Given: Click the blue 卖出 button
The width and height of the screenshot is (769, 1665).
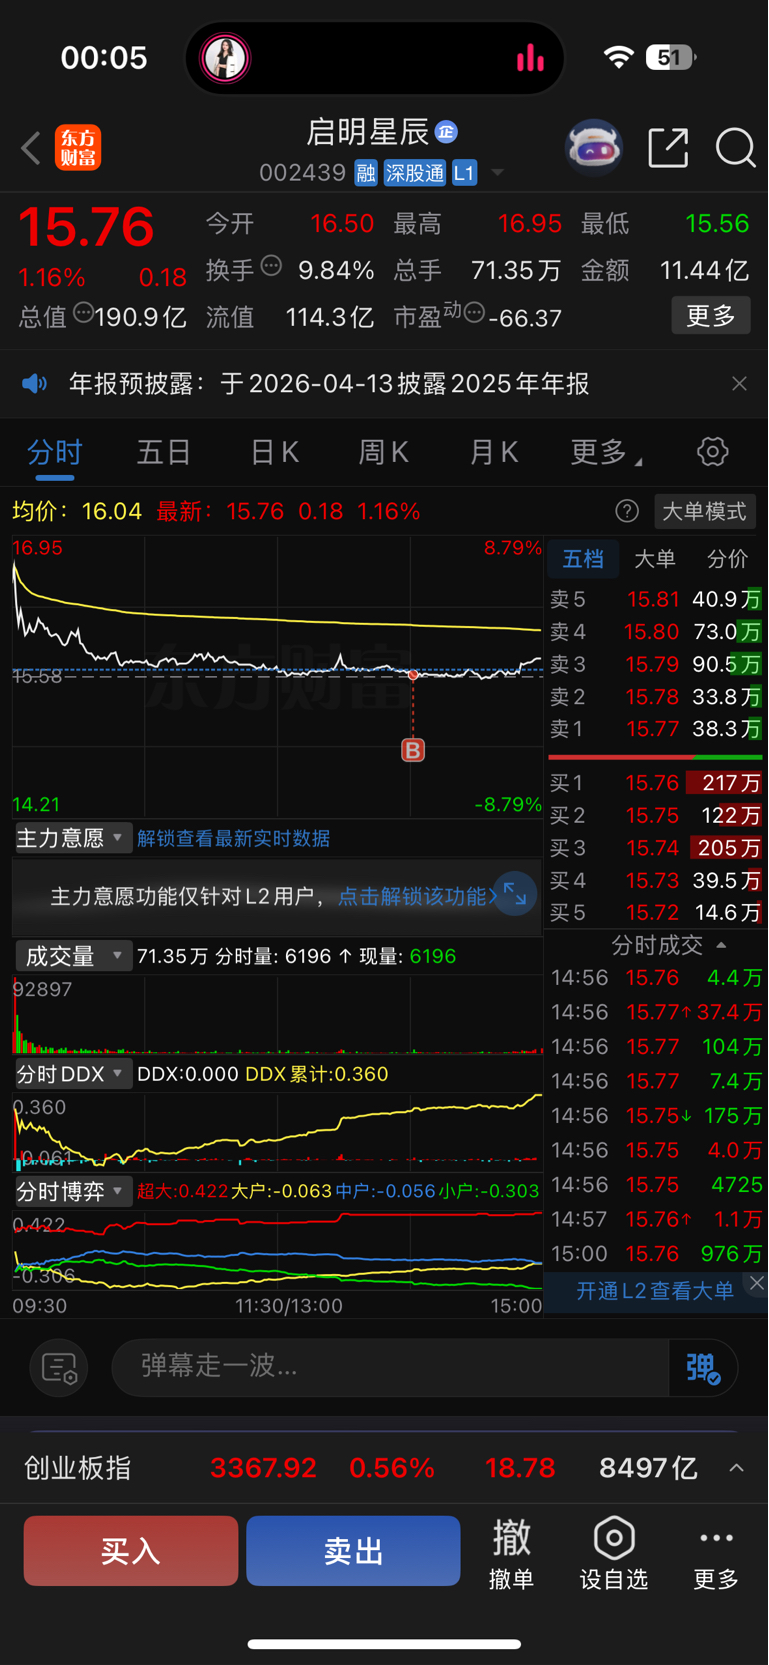Looking at the screenshot, I should [x=353, y=1551].
